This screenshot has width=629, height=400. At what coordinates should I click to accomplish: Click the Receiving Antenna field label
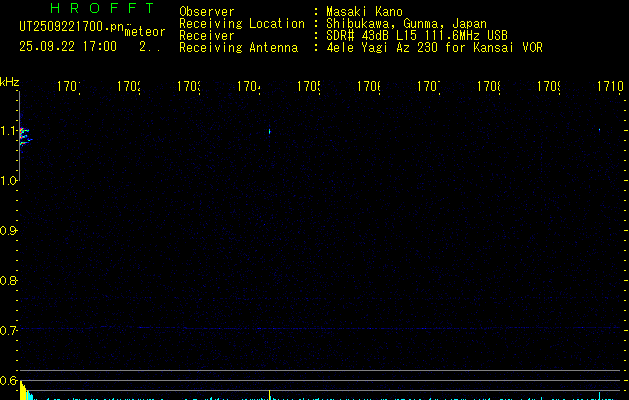pyautogui.click(x=238, y=47)
